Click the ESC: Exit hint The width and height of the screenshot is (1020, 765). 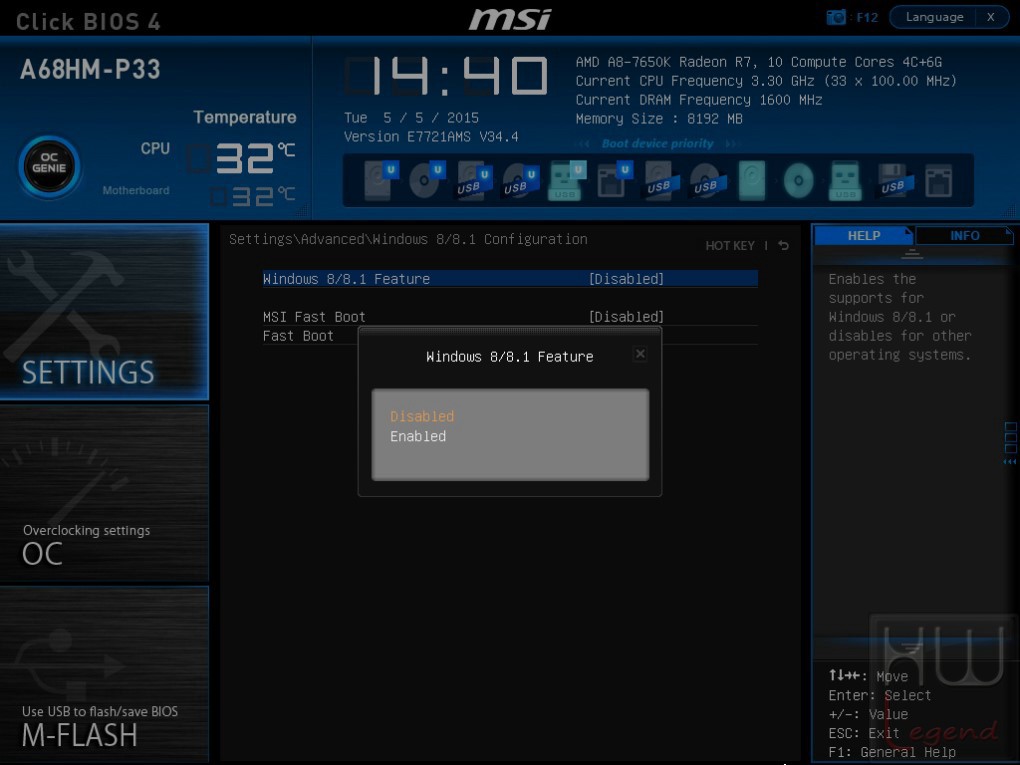[x=864, y=733]
